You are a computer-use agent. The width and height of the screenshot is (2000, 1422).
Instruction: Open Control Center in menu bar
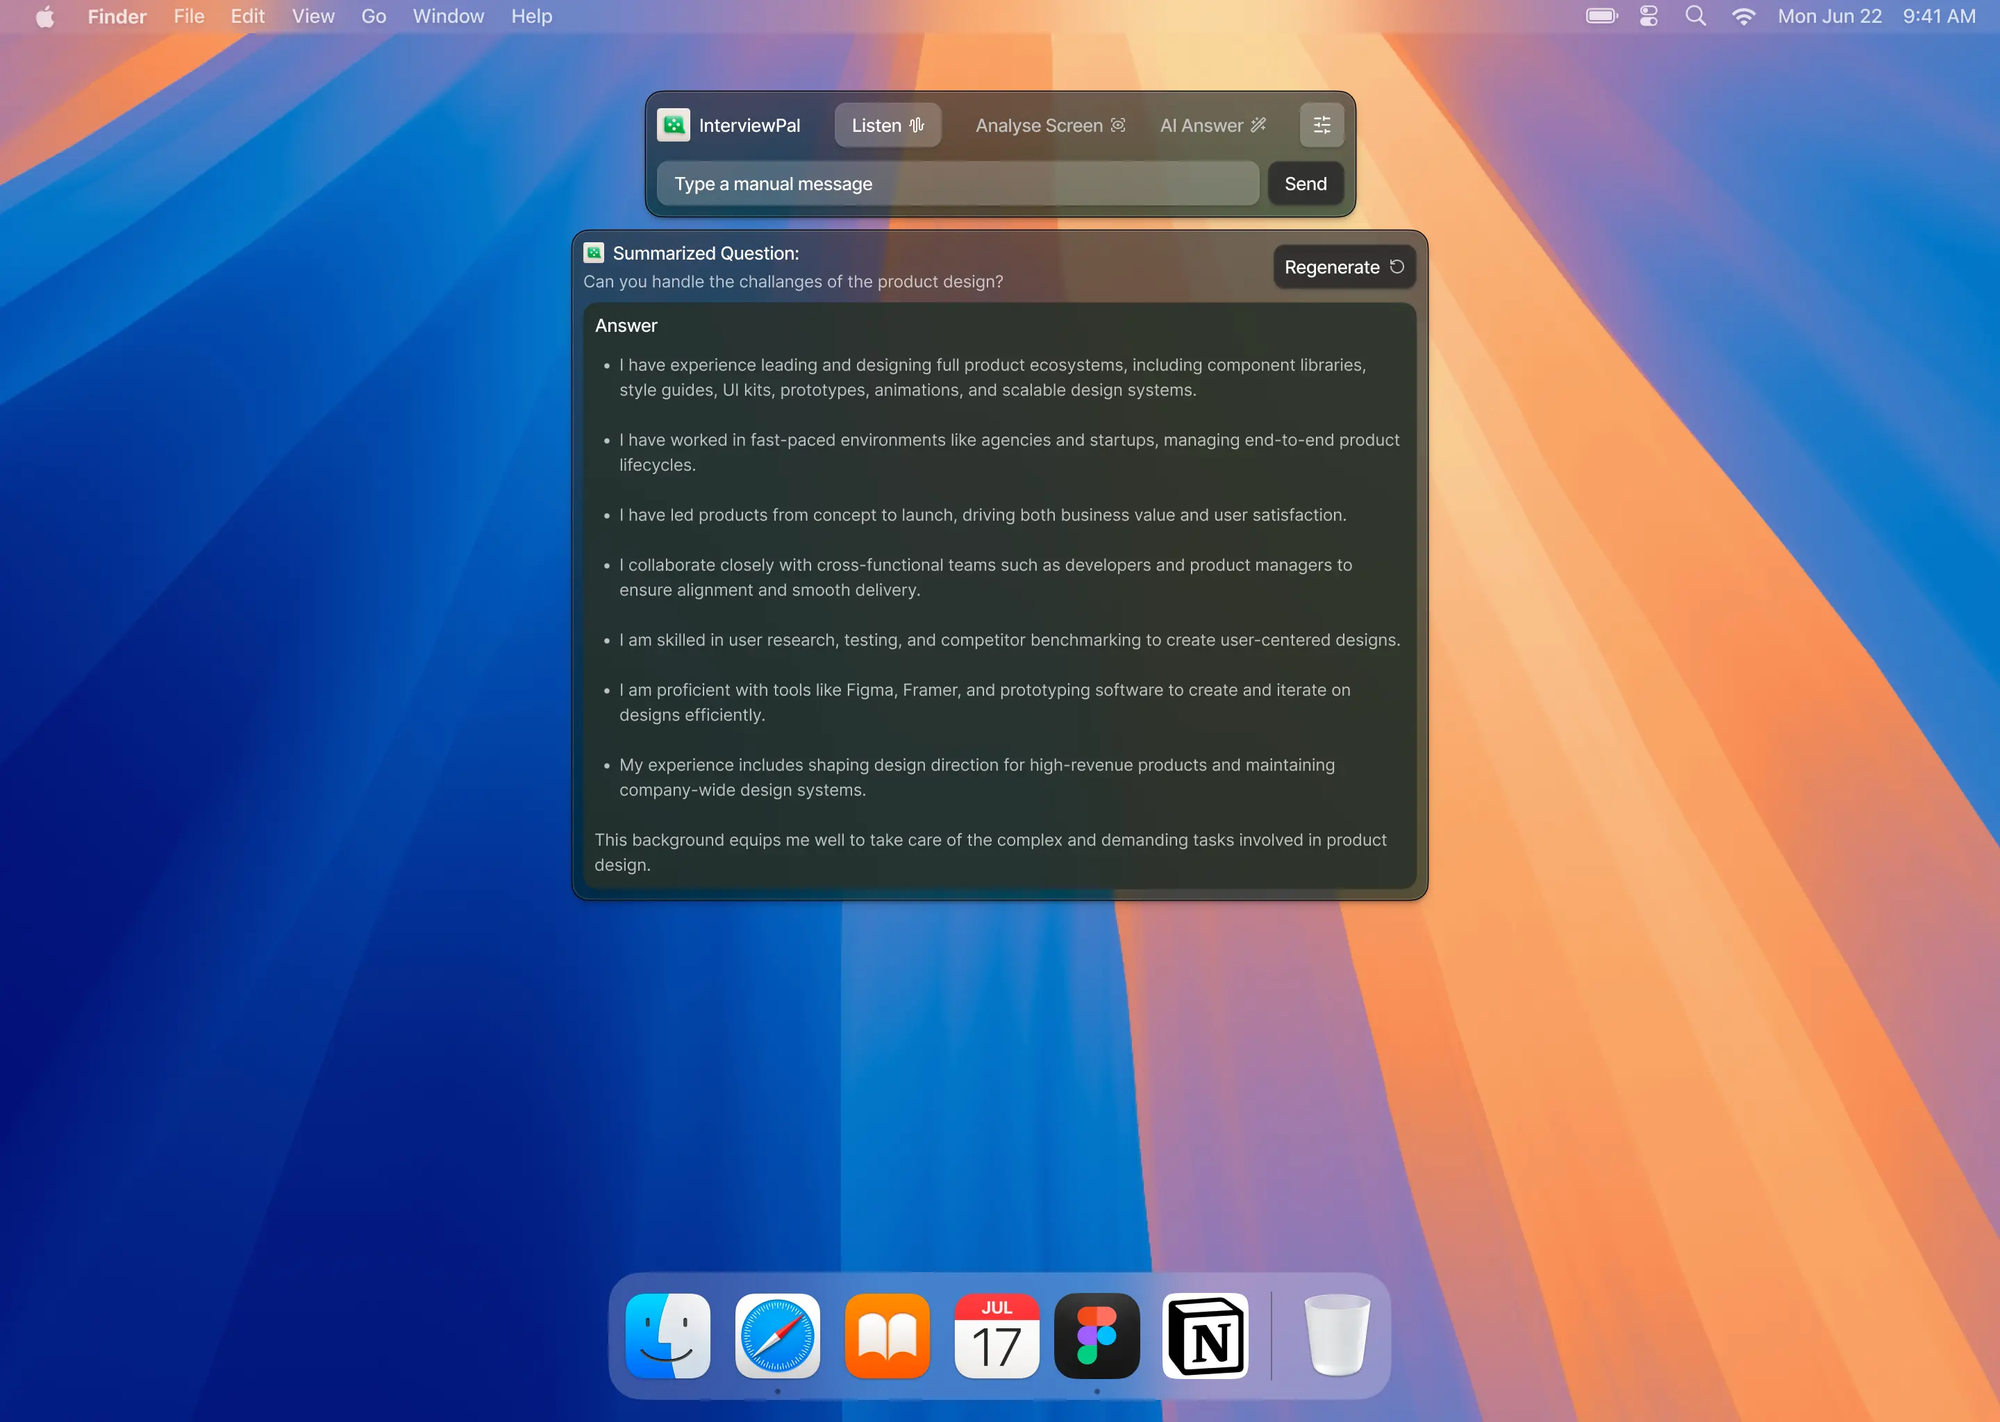pos(1649,16)
